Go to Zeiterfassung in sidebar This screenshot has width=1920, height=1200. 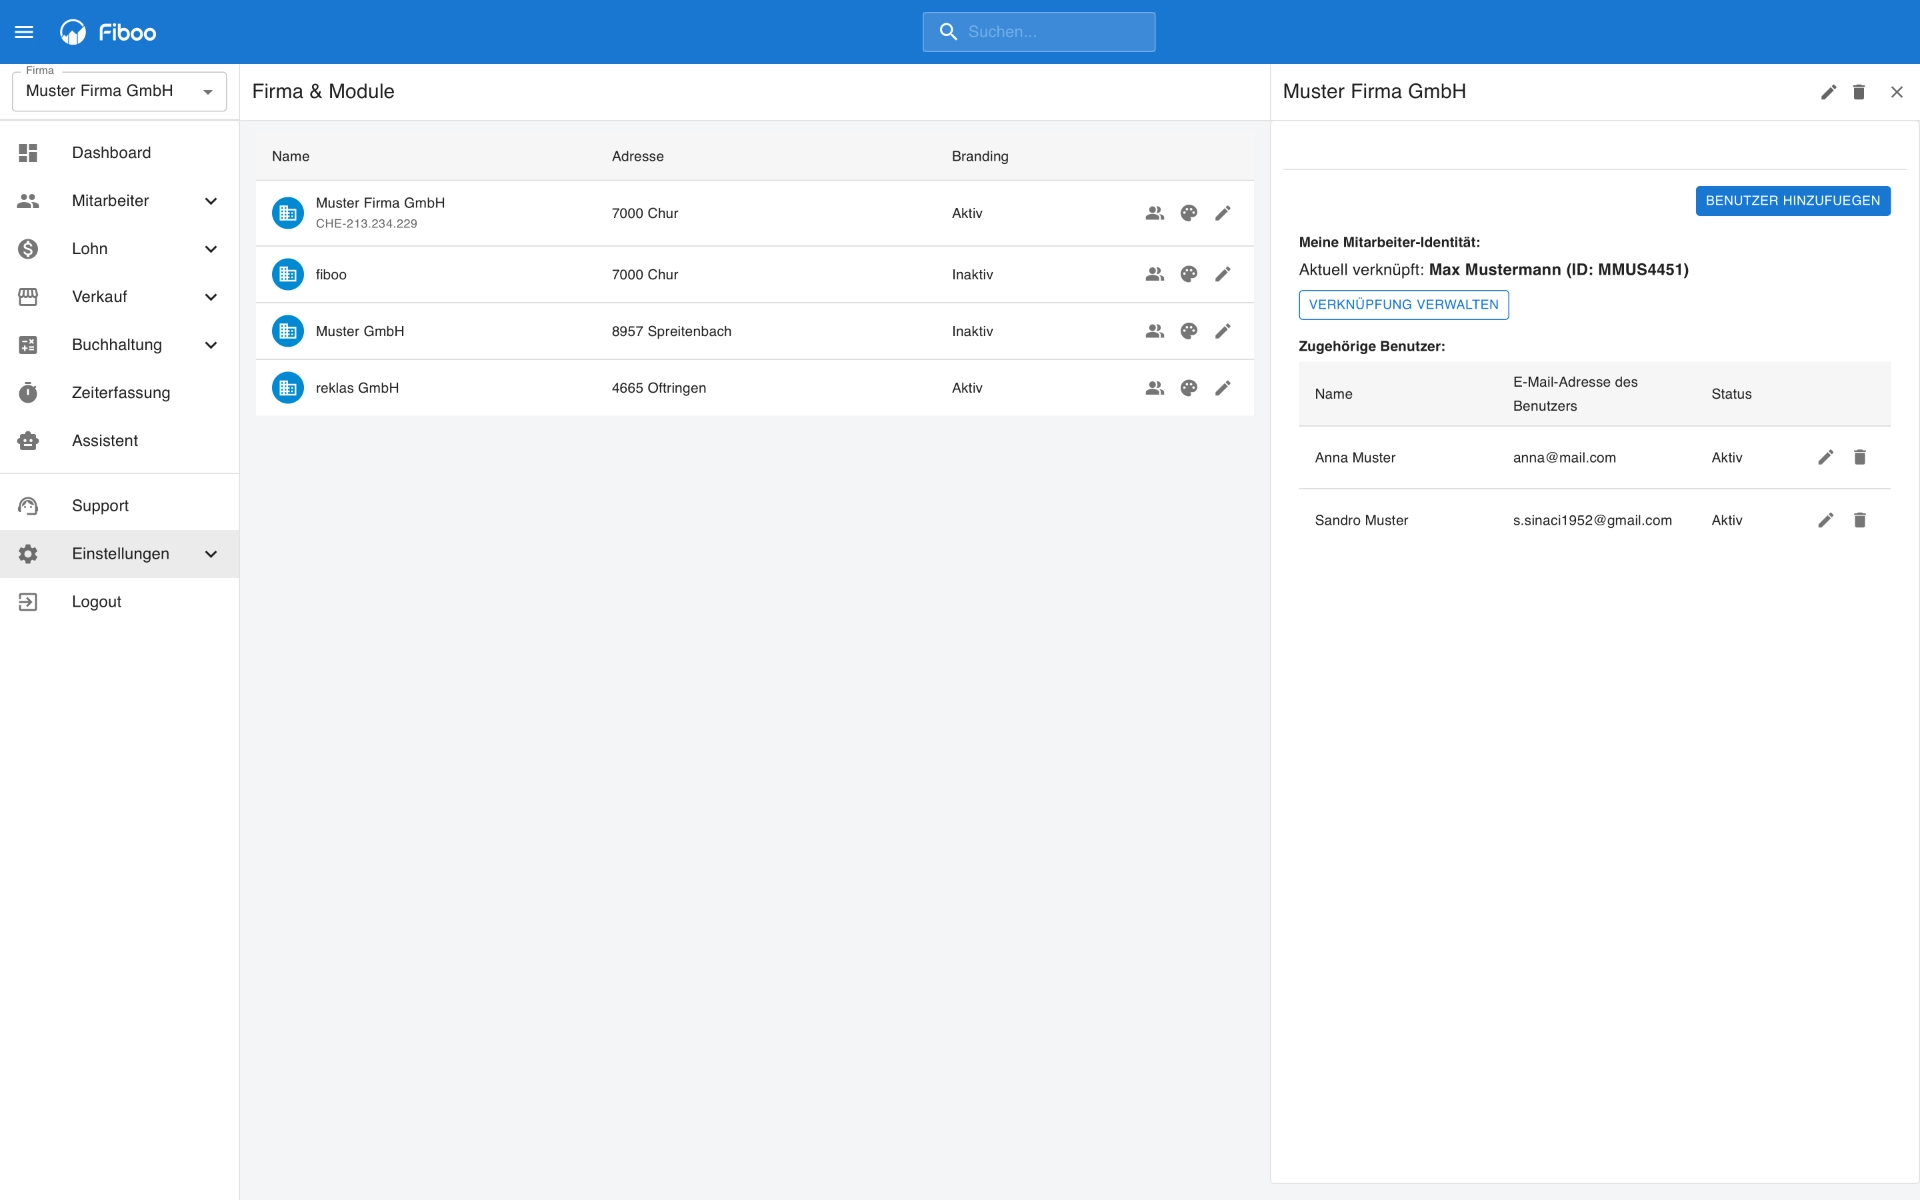(x=120, y=393)
